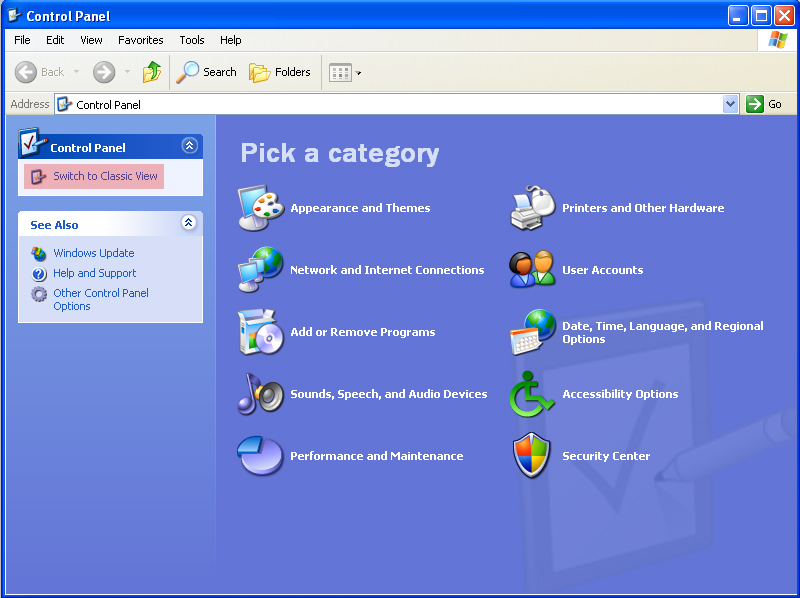Open Accessibility Options category
Image resolution: width=800 pixels, height=598 pixels.
pos(619,394)
